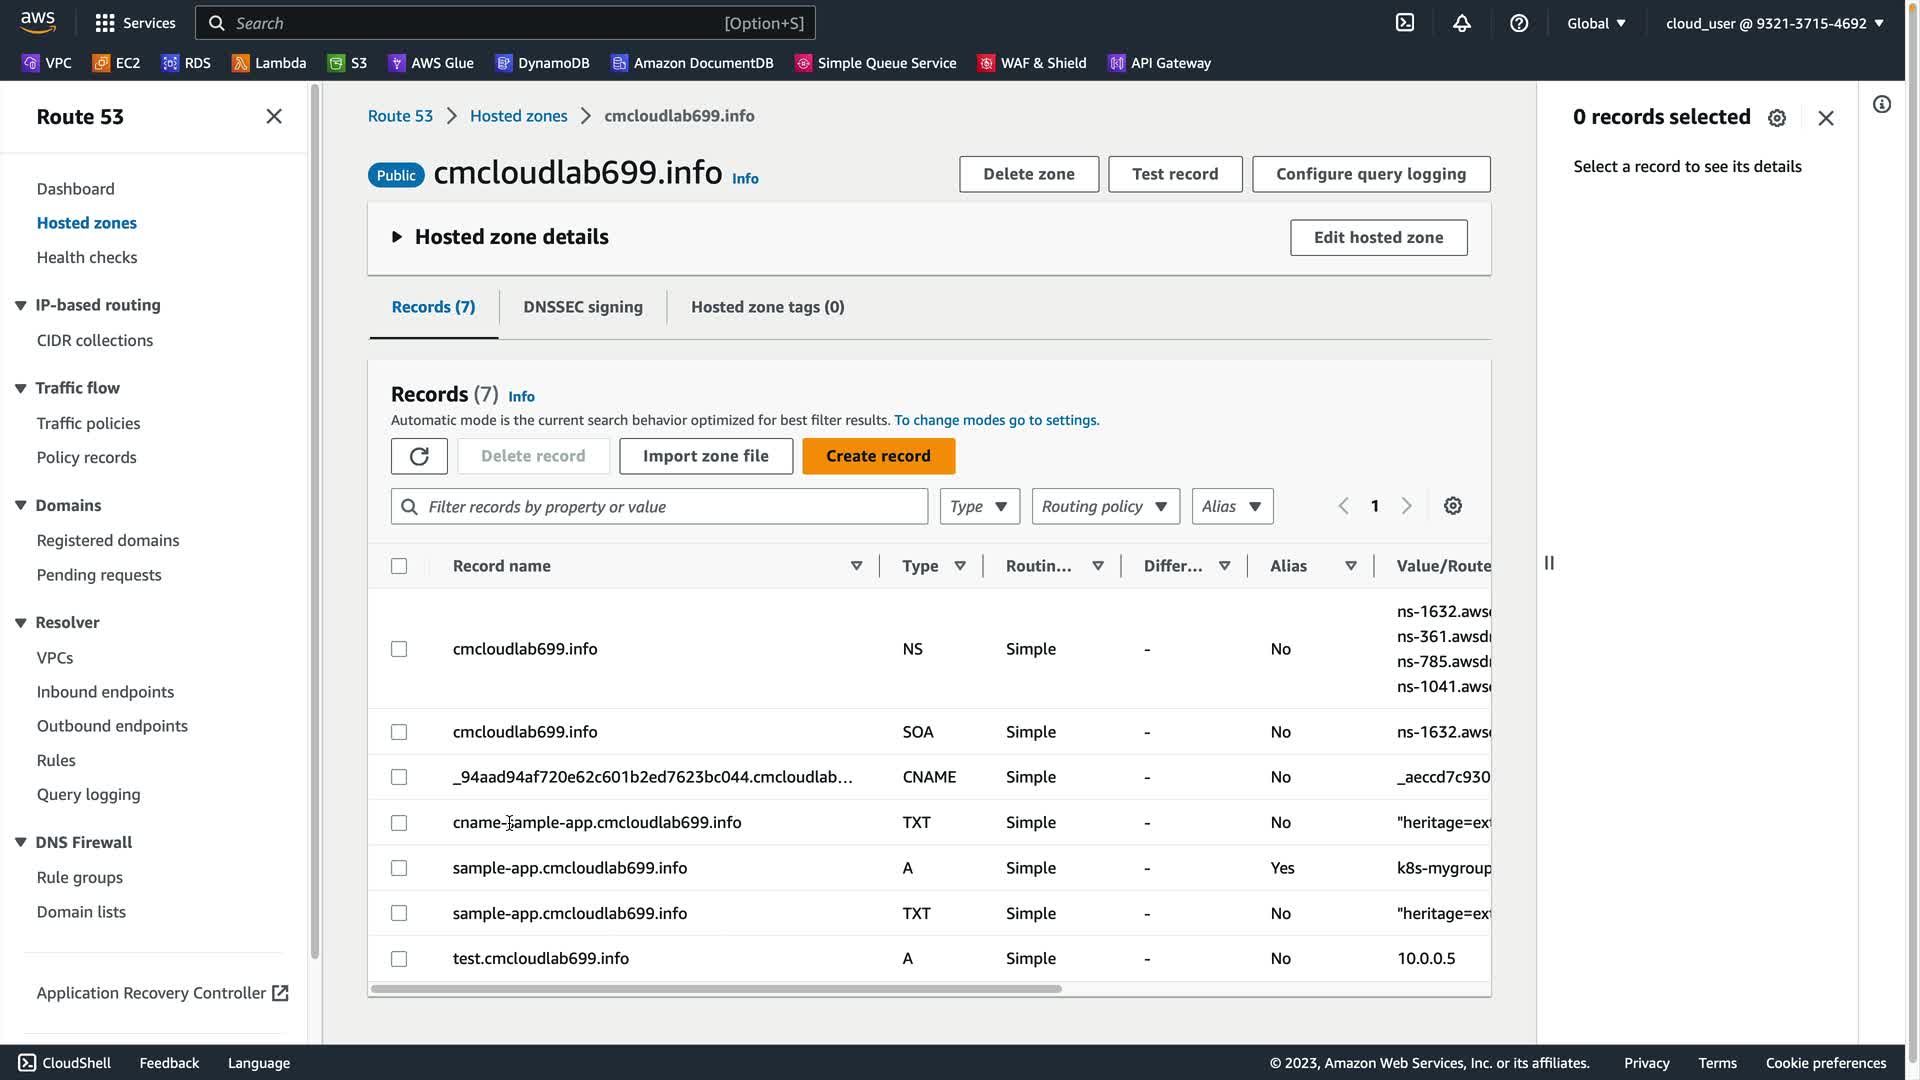Click the Hosted zones breadcrumb link

pos(518,116)
